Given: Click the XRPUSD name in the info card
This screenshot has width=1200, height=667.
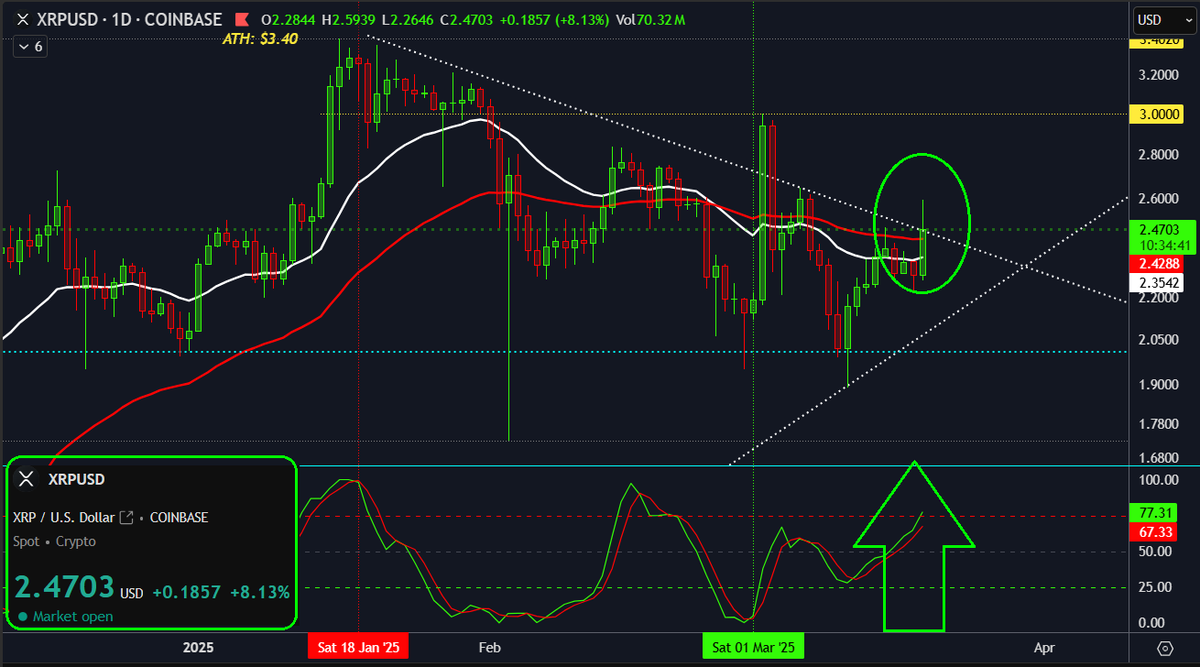Looking at the screenshot, I should (x=77, y=479).
